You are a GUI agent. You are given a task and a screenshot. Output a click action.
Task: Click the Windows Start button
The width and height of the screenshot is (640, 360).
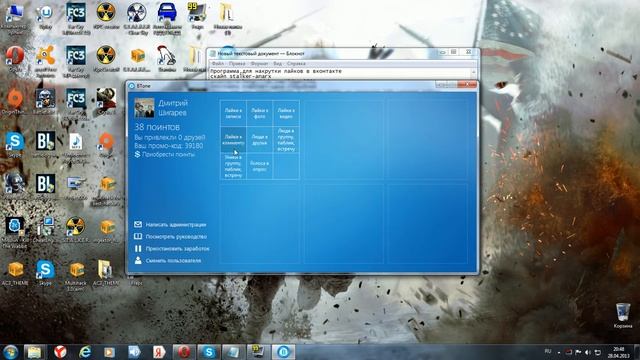coord(10,352)
